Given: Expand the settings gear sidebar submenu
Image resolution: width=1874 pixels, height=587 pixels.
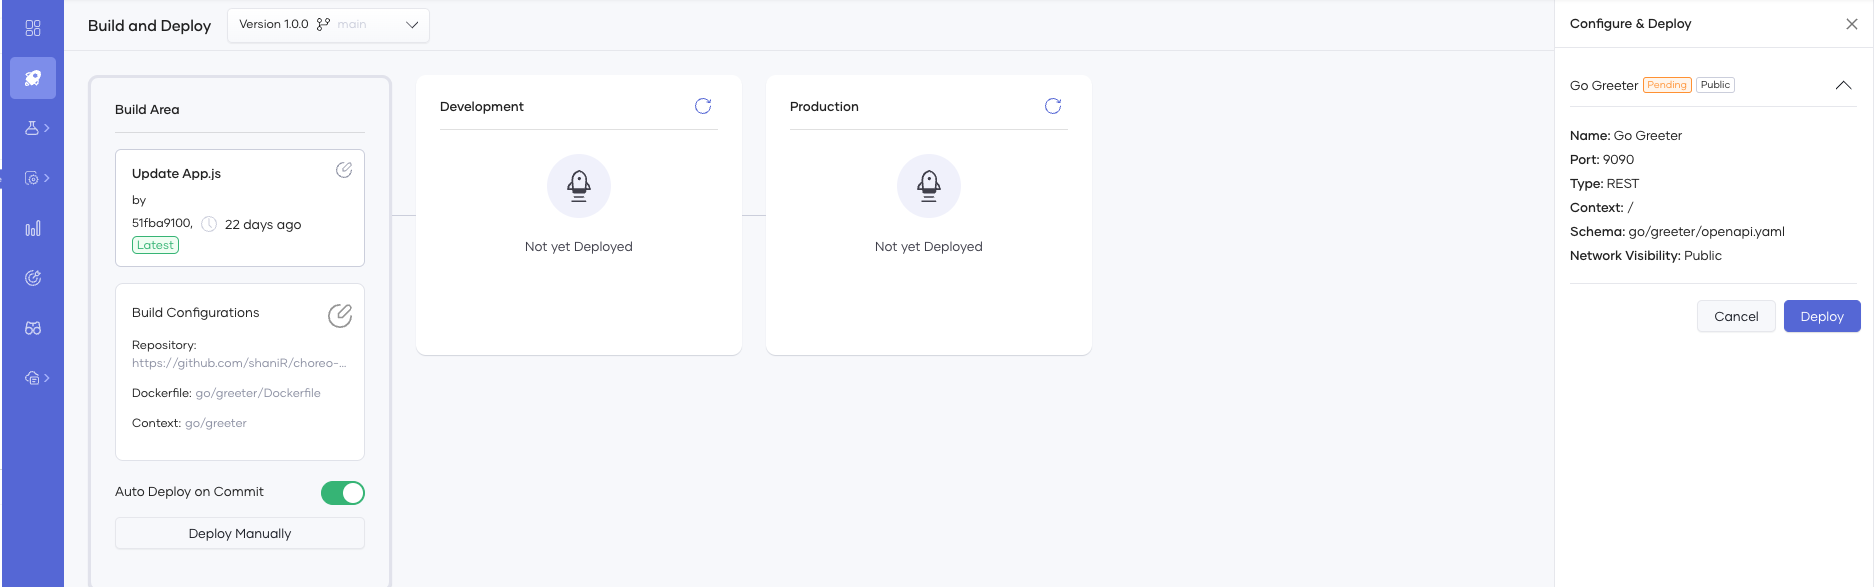Looking at the screenshot, I should tap(36, 178).
